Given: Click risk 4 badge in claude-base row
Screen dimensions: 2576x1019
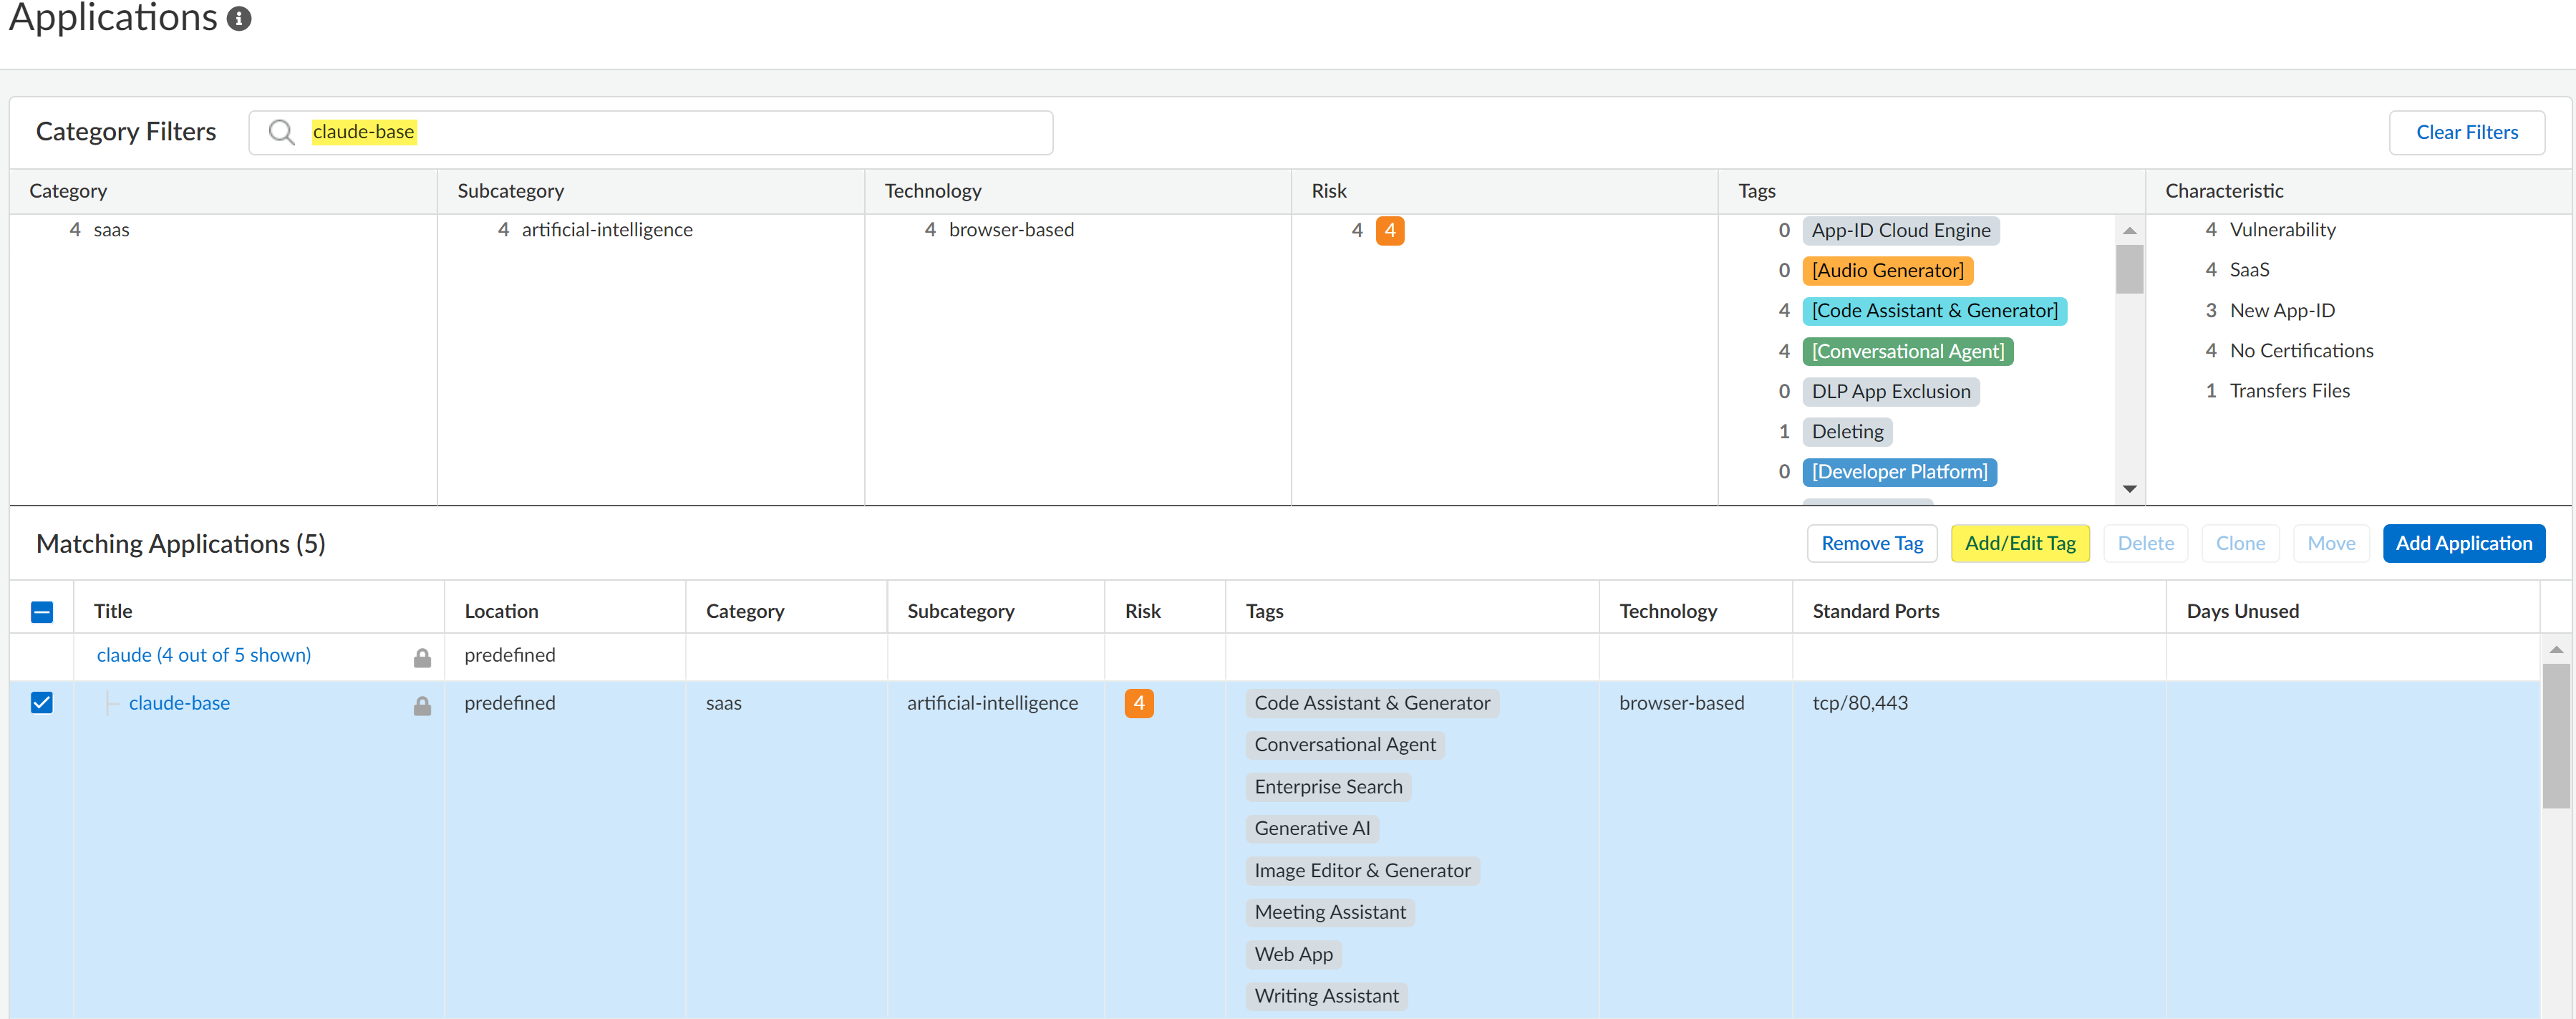Looking at the screenshot, I should click(1138, 703).
